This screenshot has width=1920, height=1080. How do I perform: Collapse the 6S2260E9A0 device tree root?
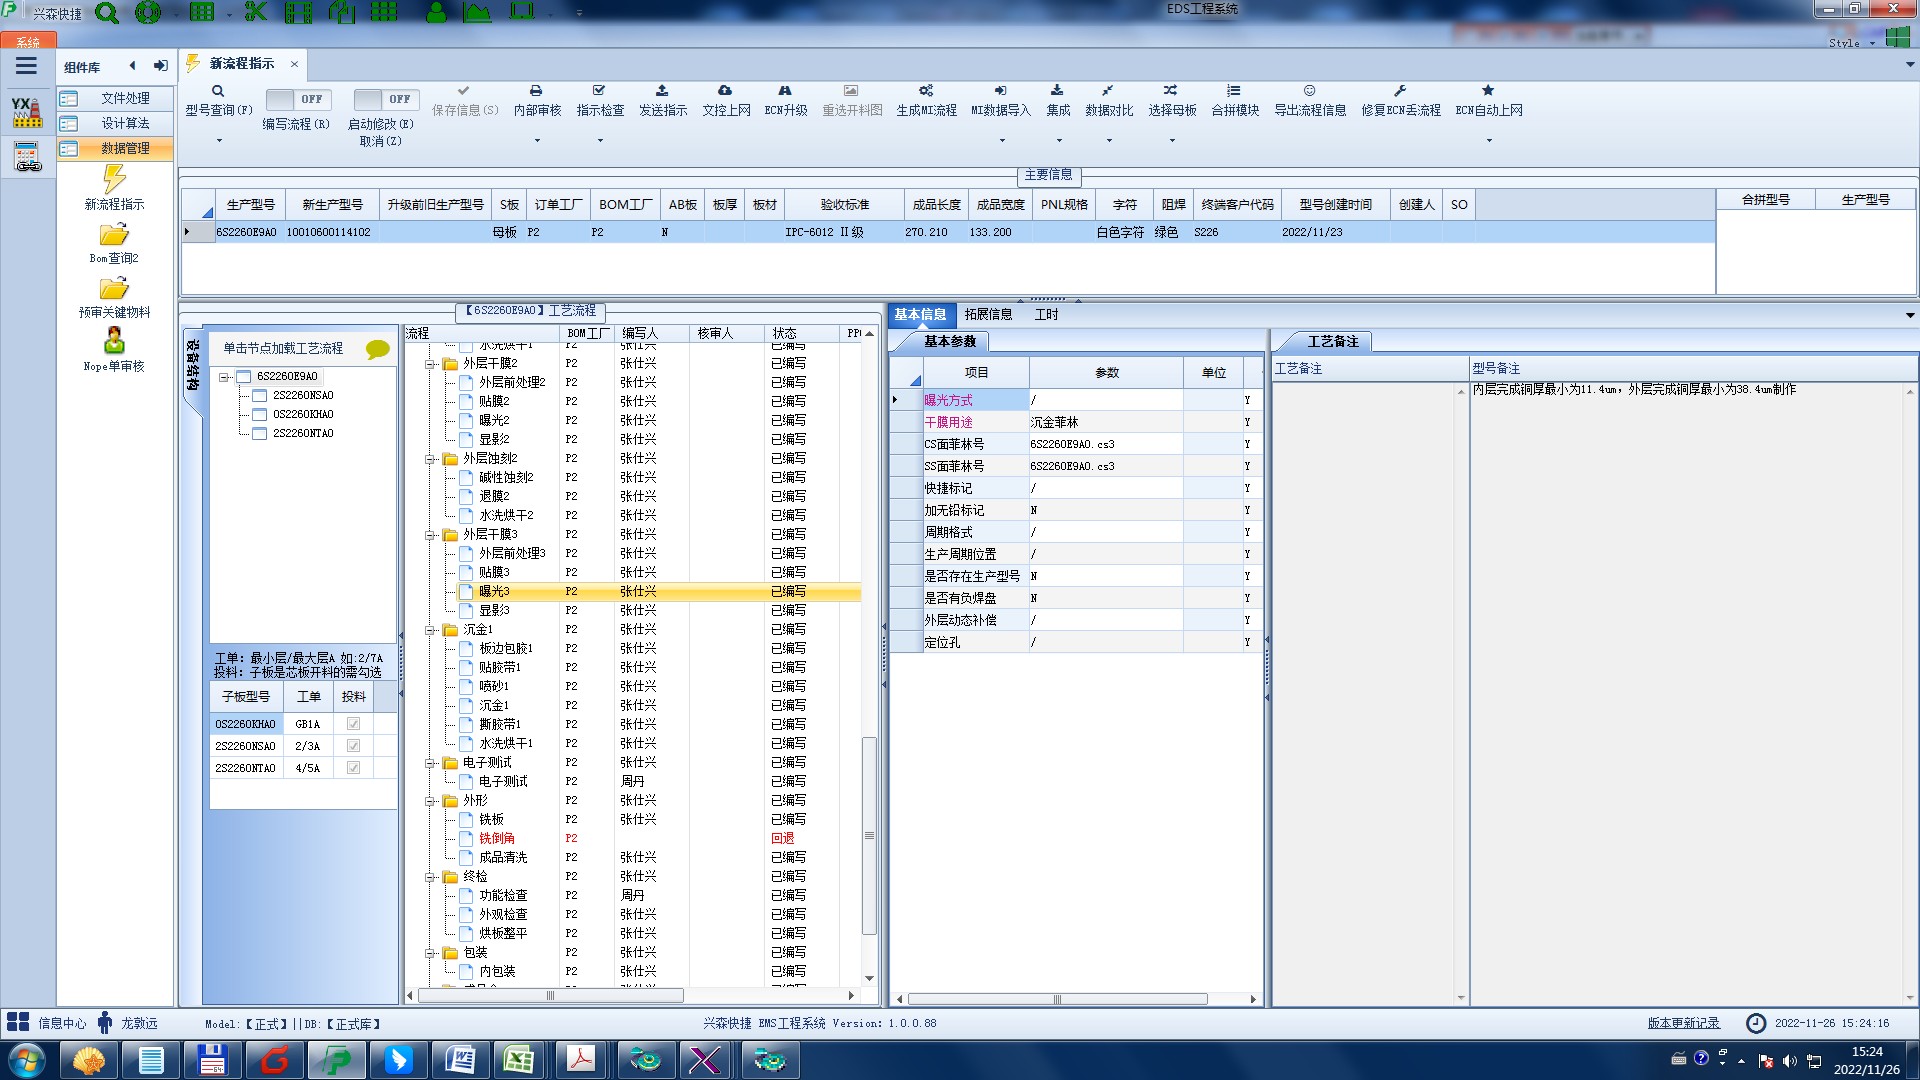pyautogui.click(x=224, y=377)
